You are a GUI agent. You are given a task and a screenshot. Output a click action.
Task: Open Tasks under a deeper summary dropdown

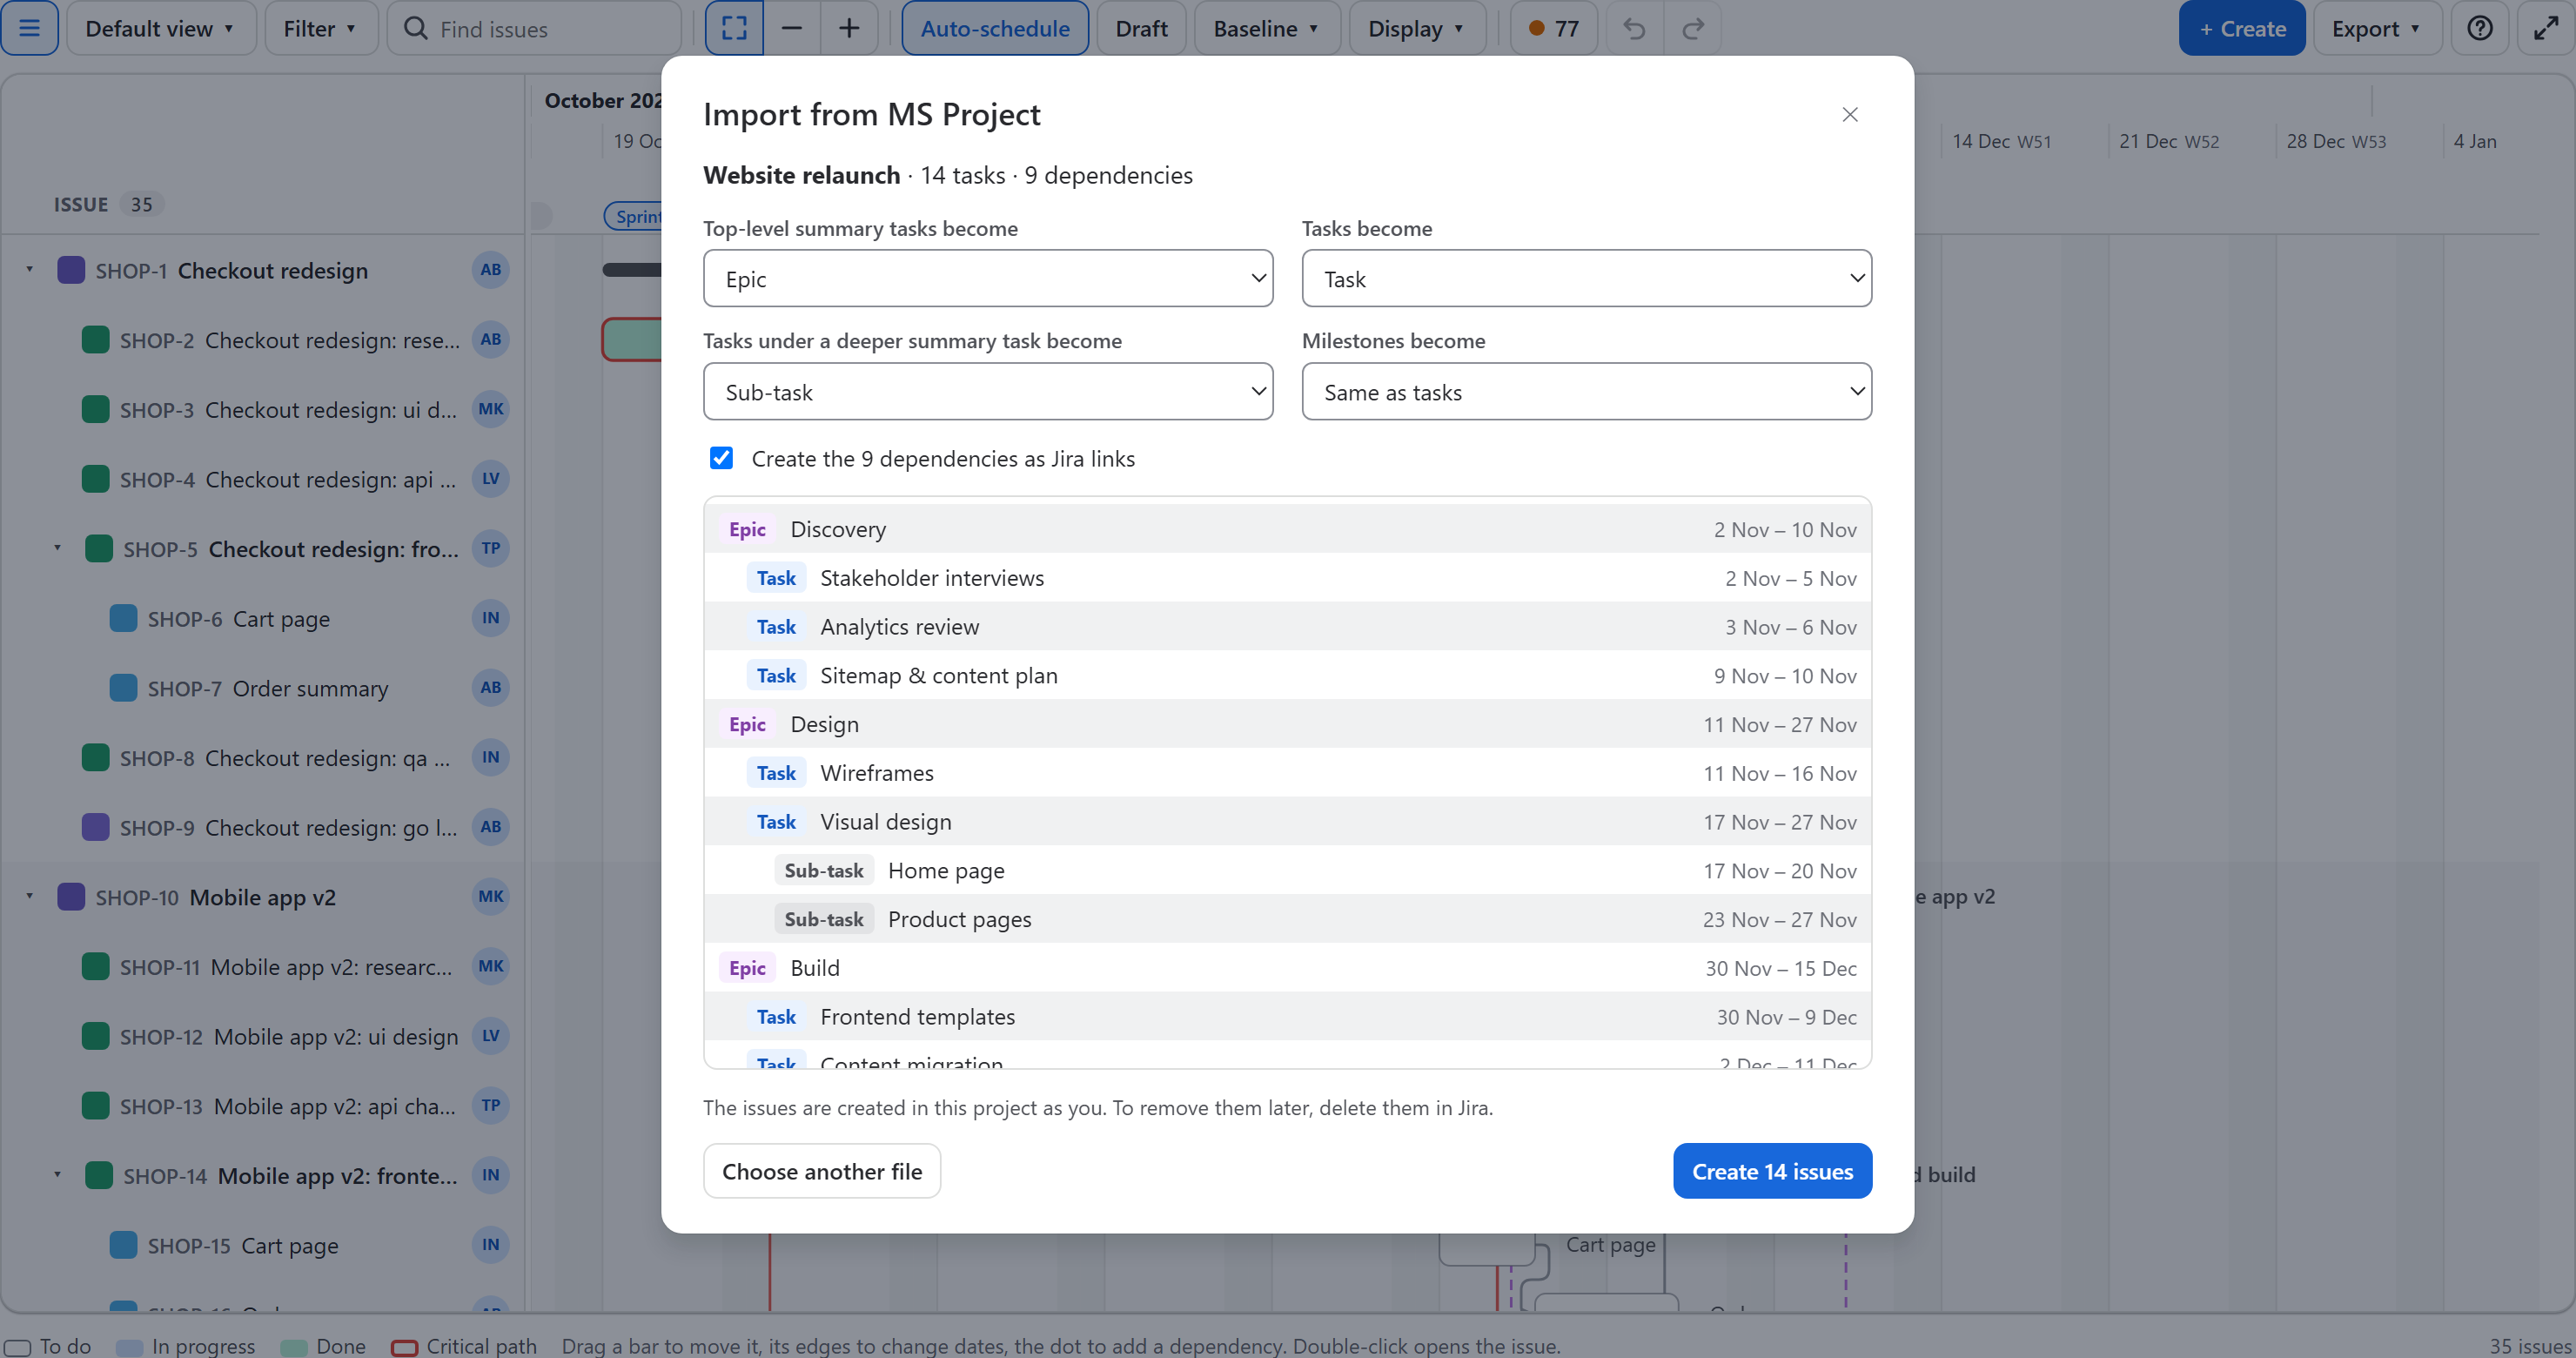pyautogui.click(x=988, y=391)
